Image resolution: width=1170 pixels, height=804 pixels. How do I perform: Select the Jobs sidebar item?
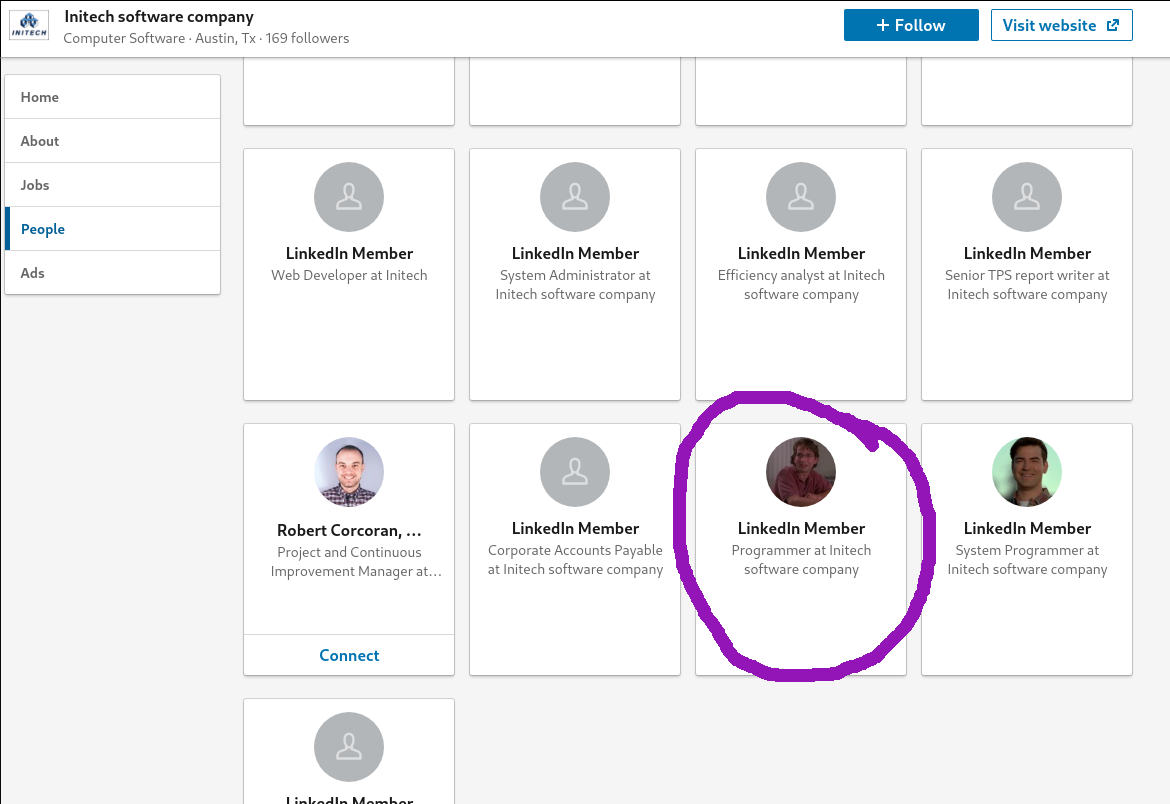pos(112,185)
